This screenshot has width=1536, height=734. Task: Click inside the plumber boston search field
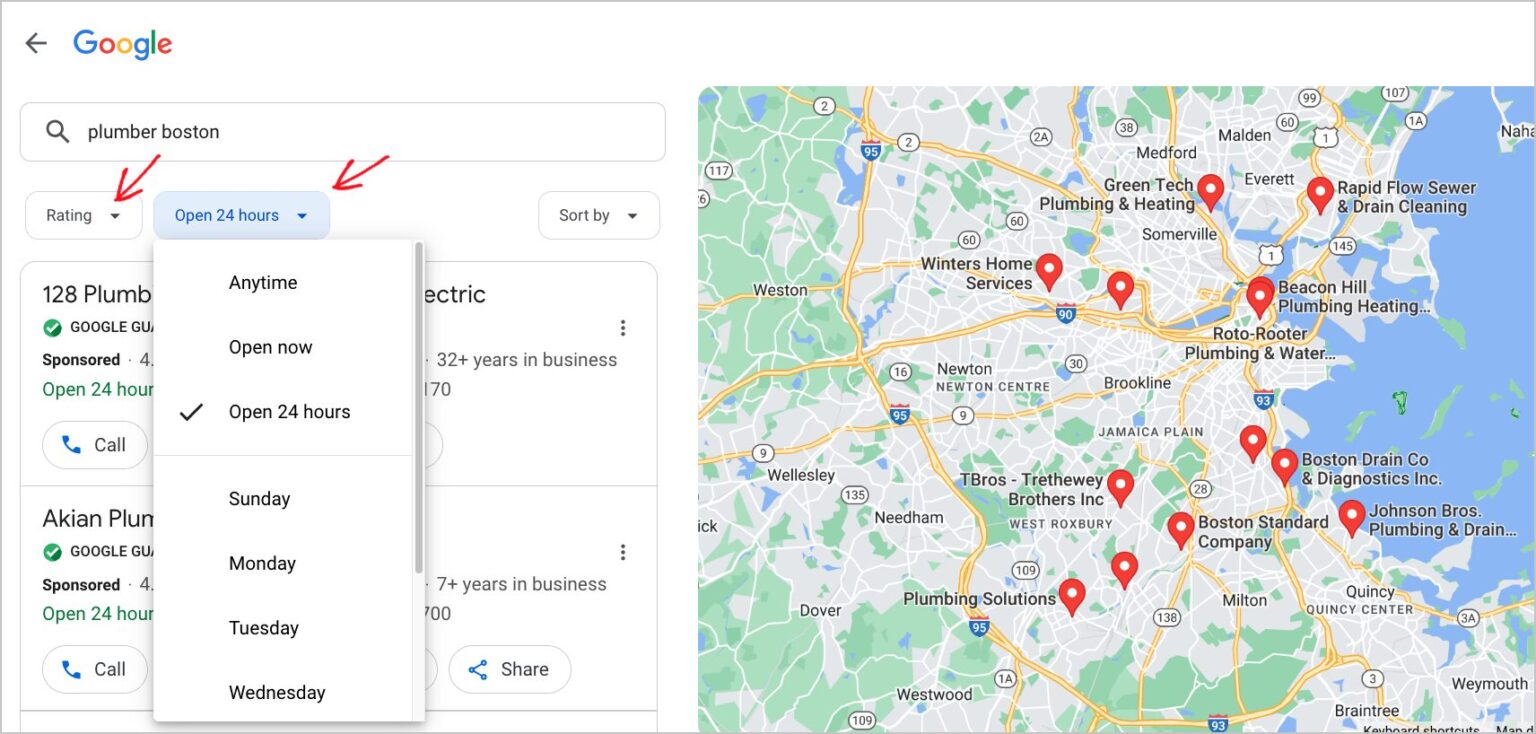[250, 131]
